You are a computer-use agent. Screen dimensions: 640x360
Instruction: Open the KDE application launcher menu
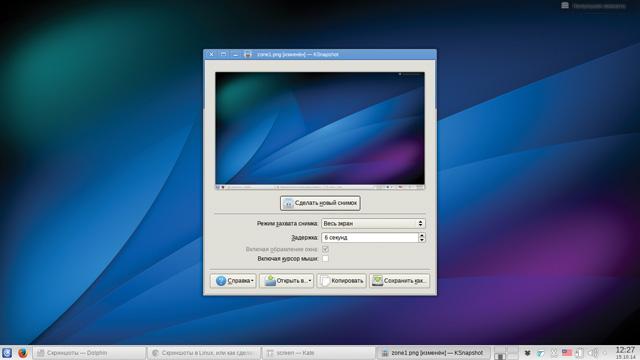click(7, 353)
